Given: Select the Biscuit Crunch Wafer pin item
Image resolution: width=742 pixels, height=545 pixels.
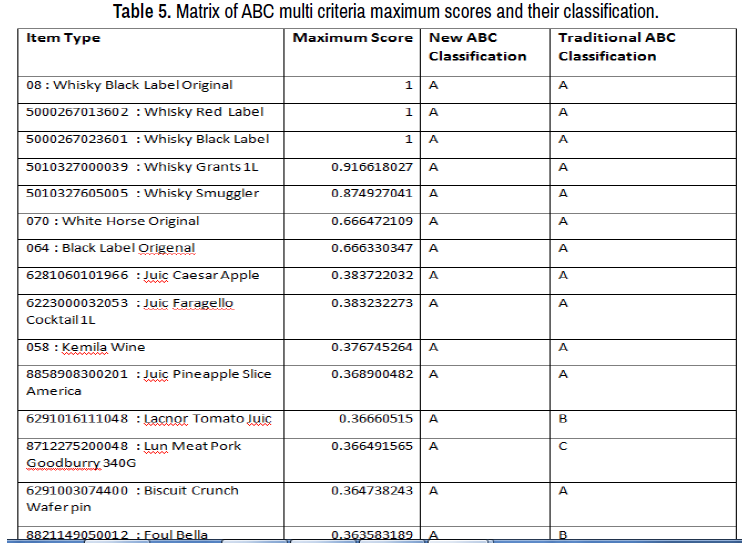Looking at the screenshot, I should coord(132,499).
